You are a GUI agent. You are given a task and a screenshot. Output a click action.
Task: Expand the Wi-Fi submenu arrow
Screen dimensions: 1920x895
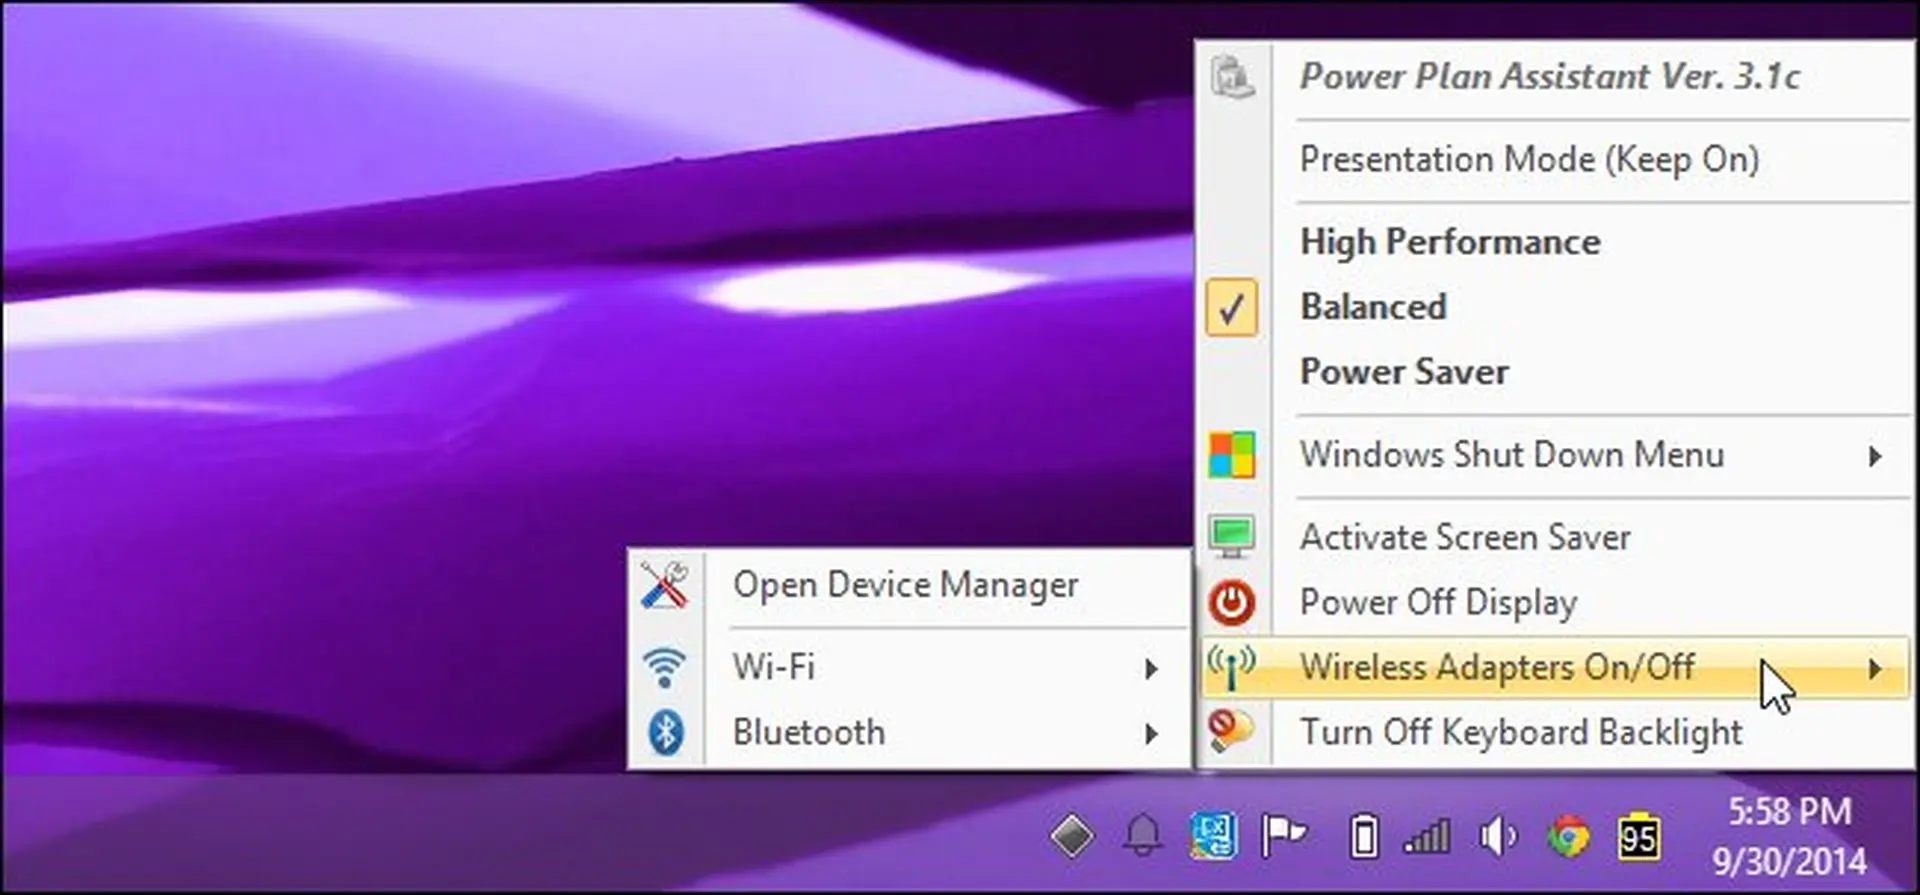pyautogui.click(x=1152, y=669)
